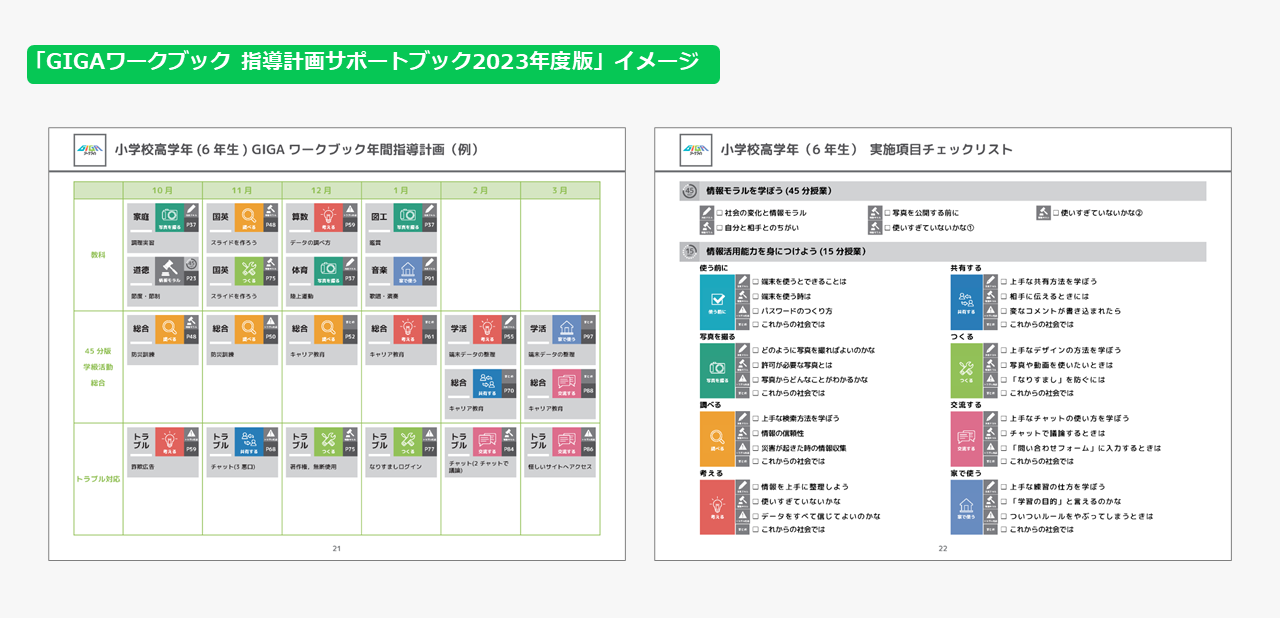This screenshot has height=618, width=1280.
Task: Click page number 21
Action: point(337,548)
